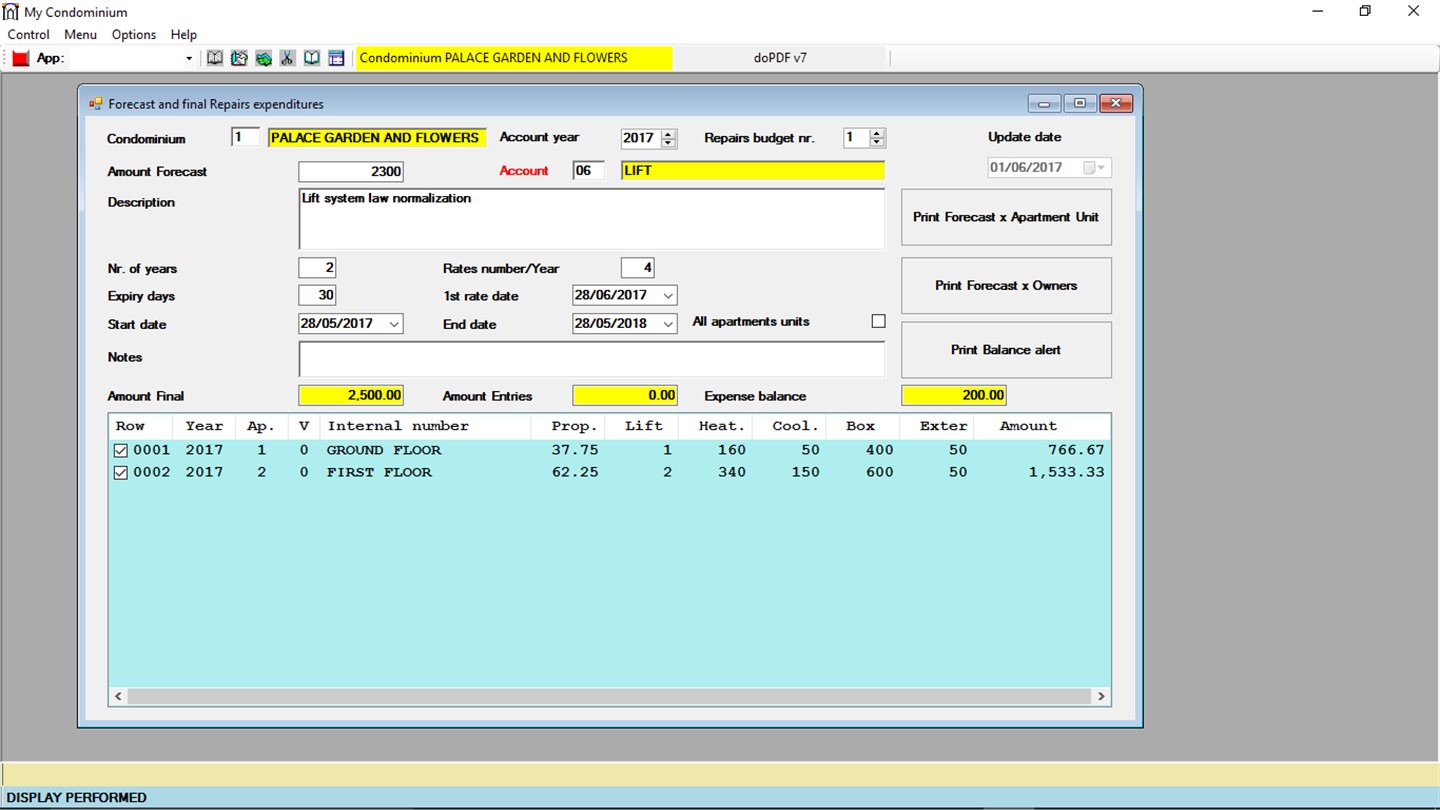Maximize the Forecast and final Repairs window
This screenshot has height=810, width=1440.
coord(1080,103)
